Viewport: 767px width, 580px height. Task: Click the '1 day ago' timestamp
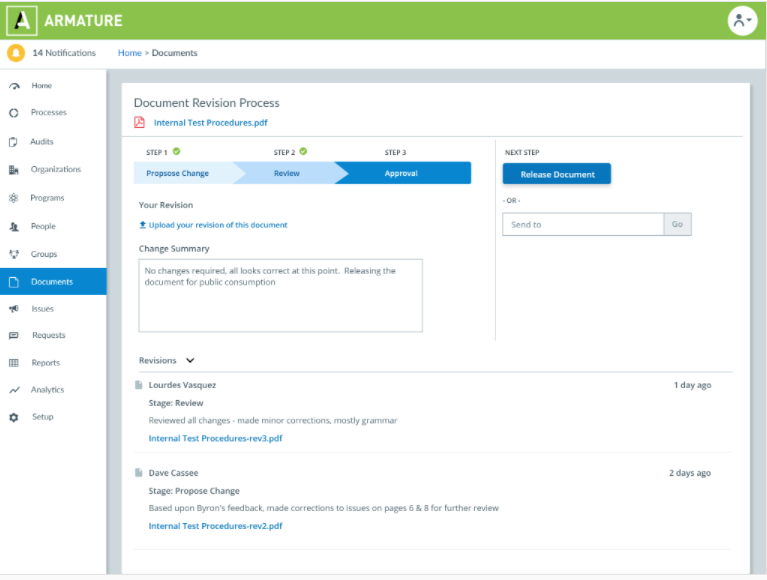(x=692, y=385)
